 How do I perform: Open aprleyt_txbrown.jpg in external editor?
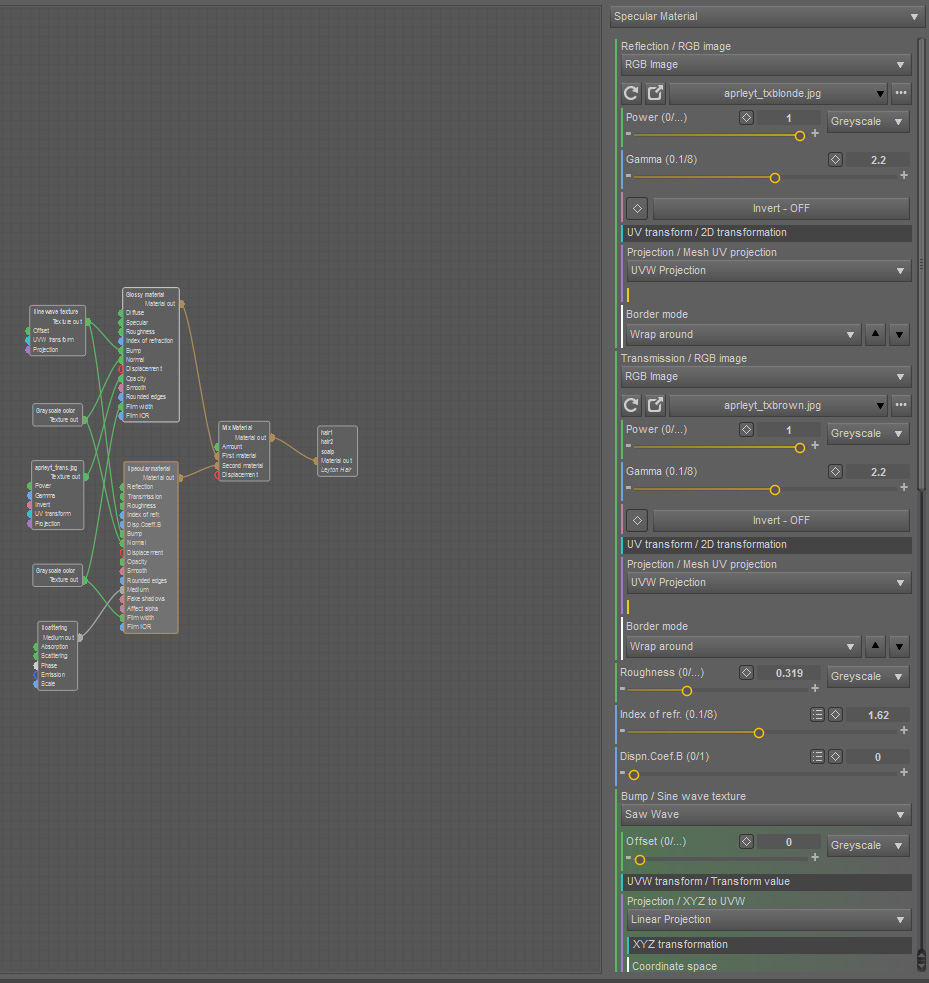click(655, 406)
